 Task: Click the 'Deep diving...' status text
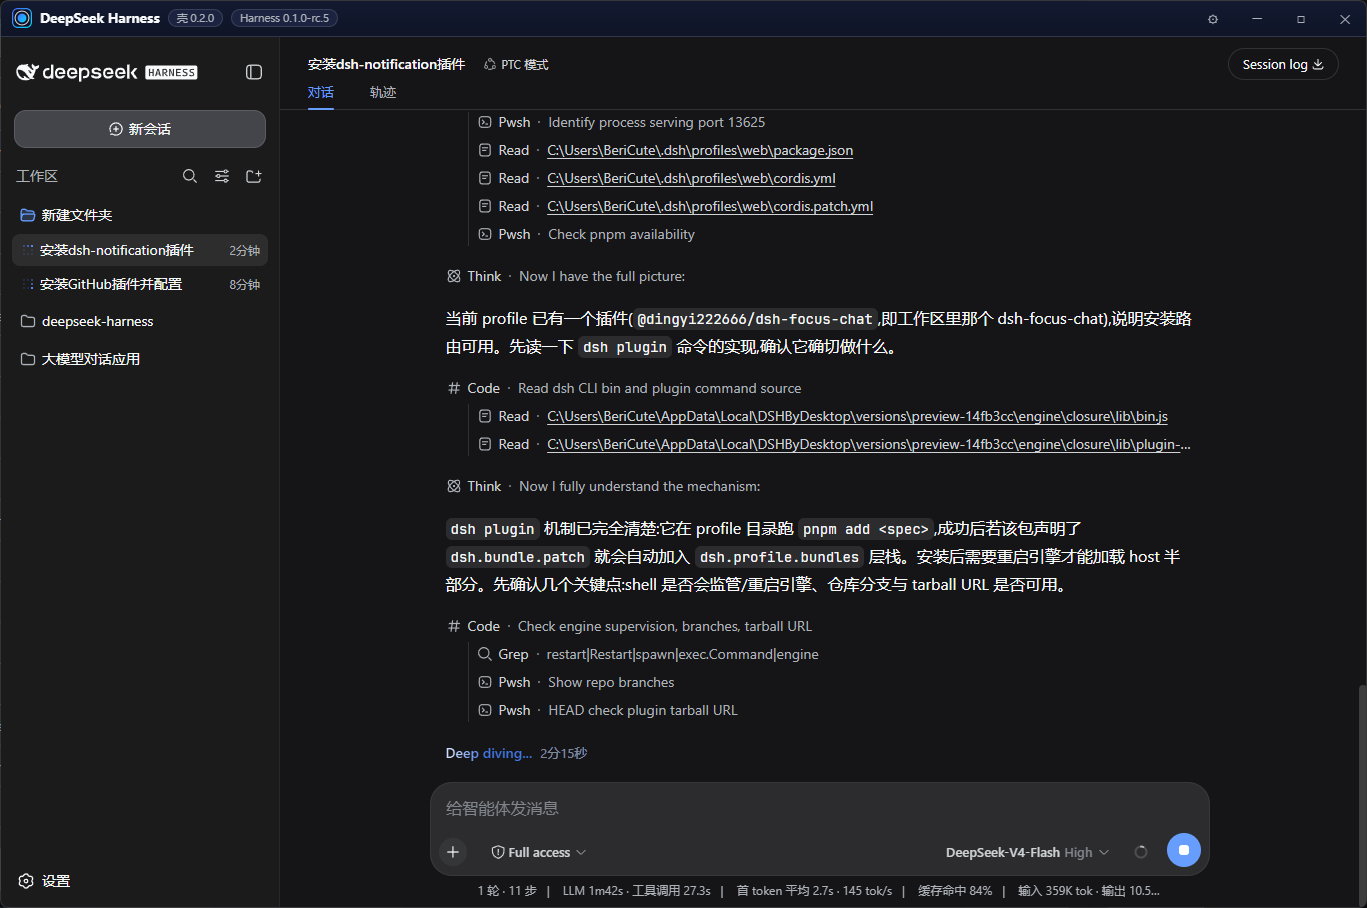tap(489, 753)
